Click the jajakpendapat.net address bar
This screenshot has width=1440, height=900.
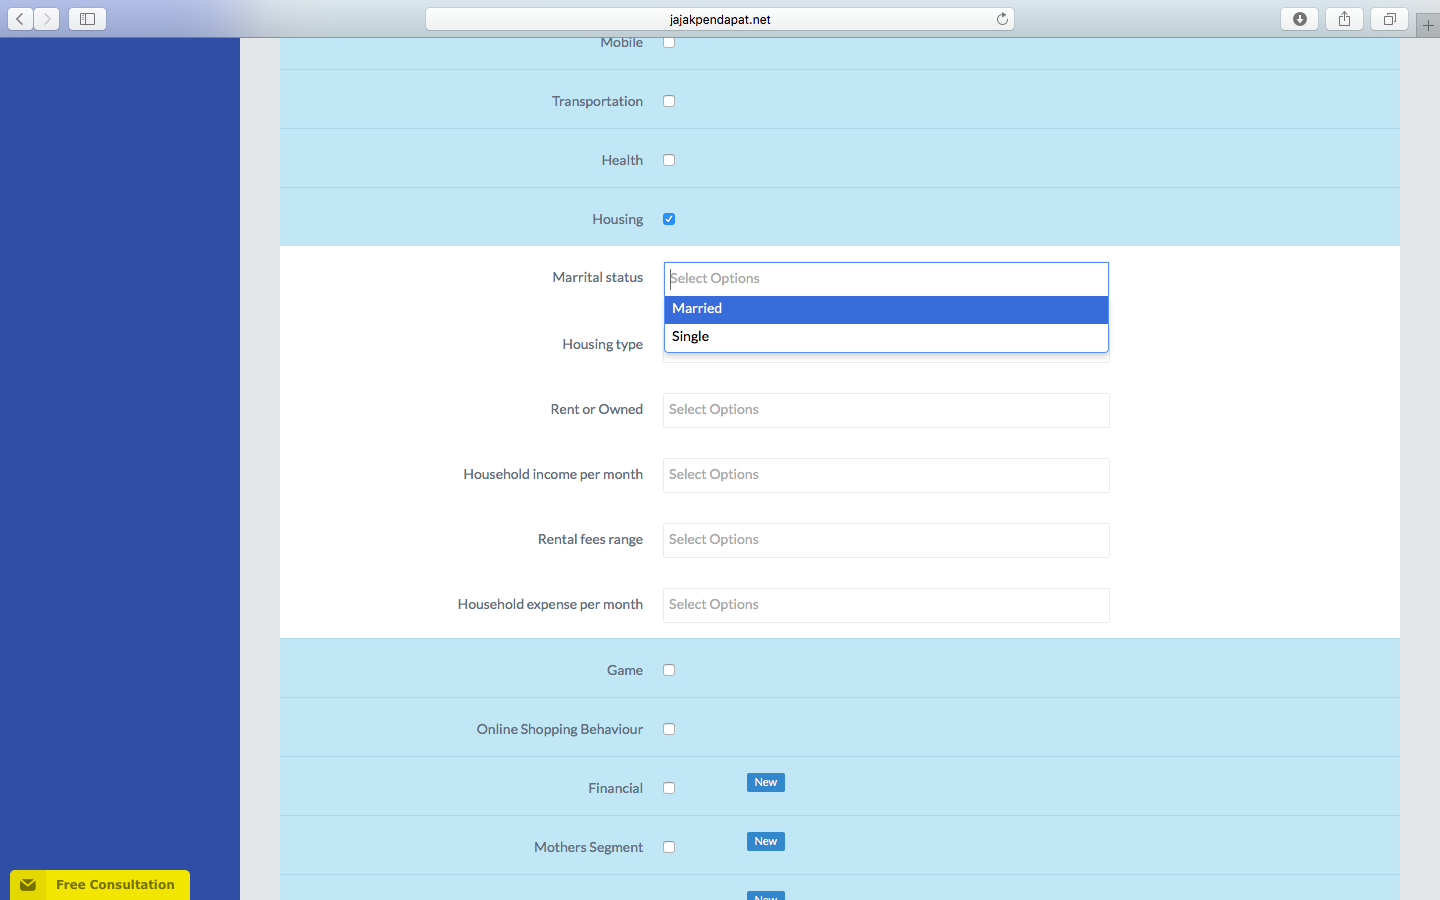pyautogui.click(x=720, y=19)
